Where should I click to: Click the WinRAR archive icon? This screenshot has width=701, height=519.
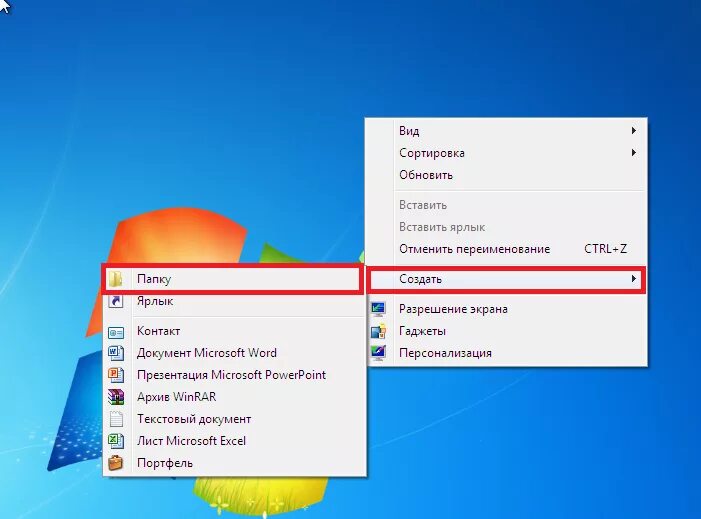116,397
